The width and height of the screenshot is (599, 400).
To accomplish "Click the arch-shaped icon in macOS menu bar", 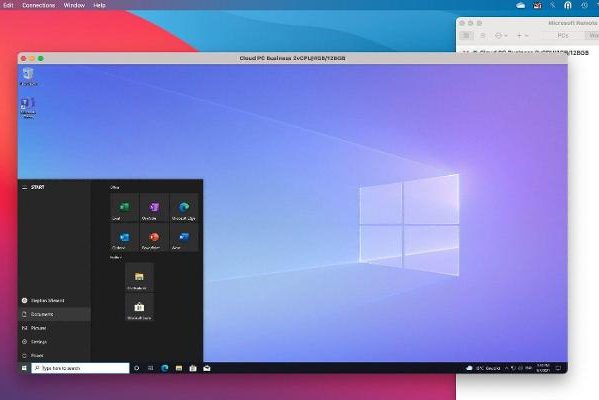I will 568,5.
